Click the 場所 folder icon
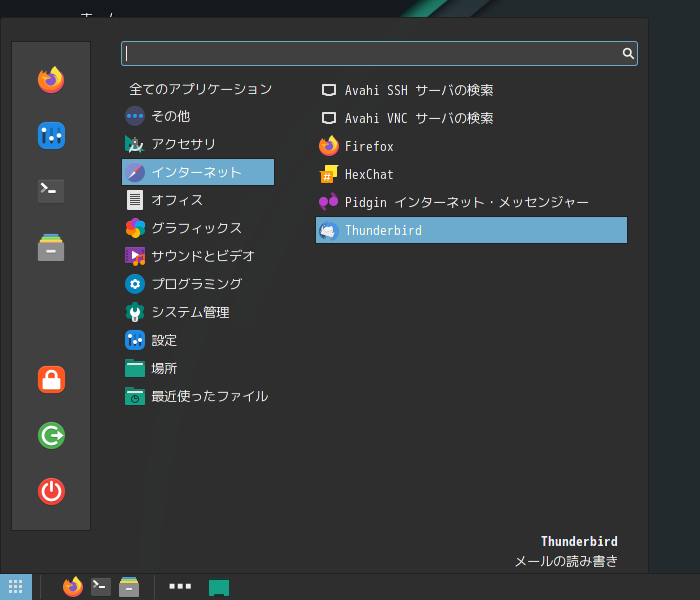This screenshot has height=600, width=700. tap(135, 368)
